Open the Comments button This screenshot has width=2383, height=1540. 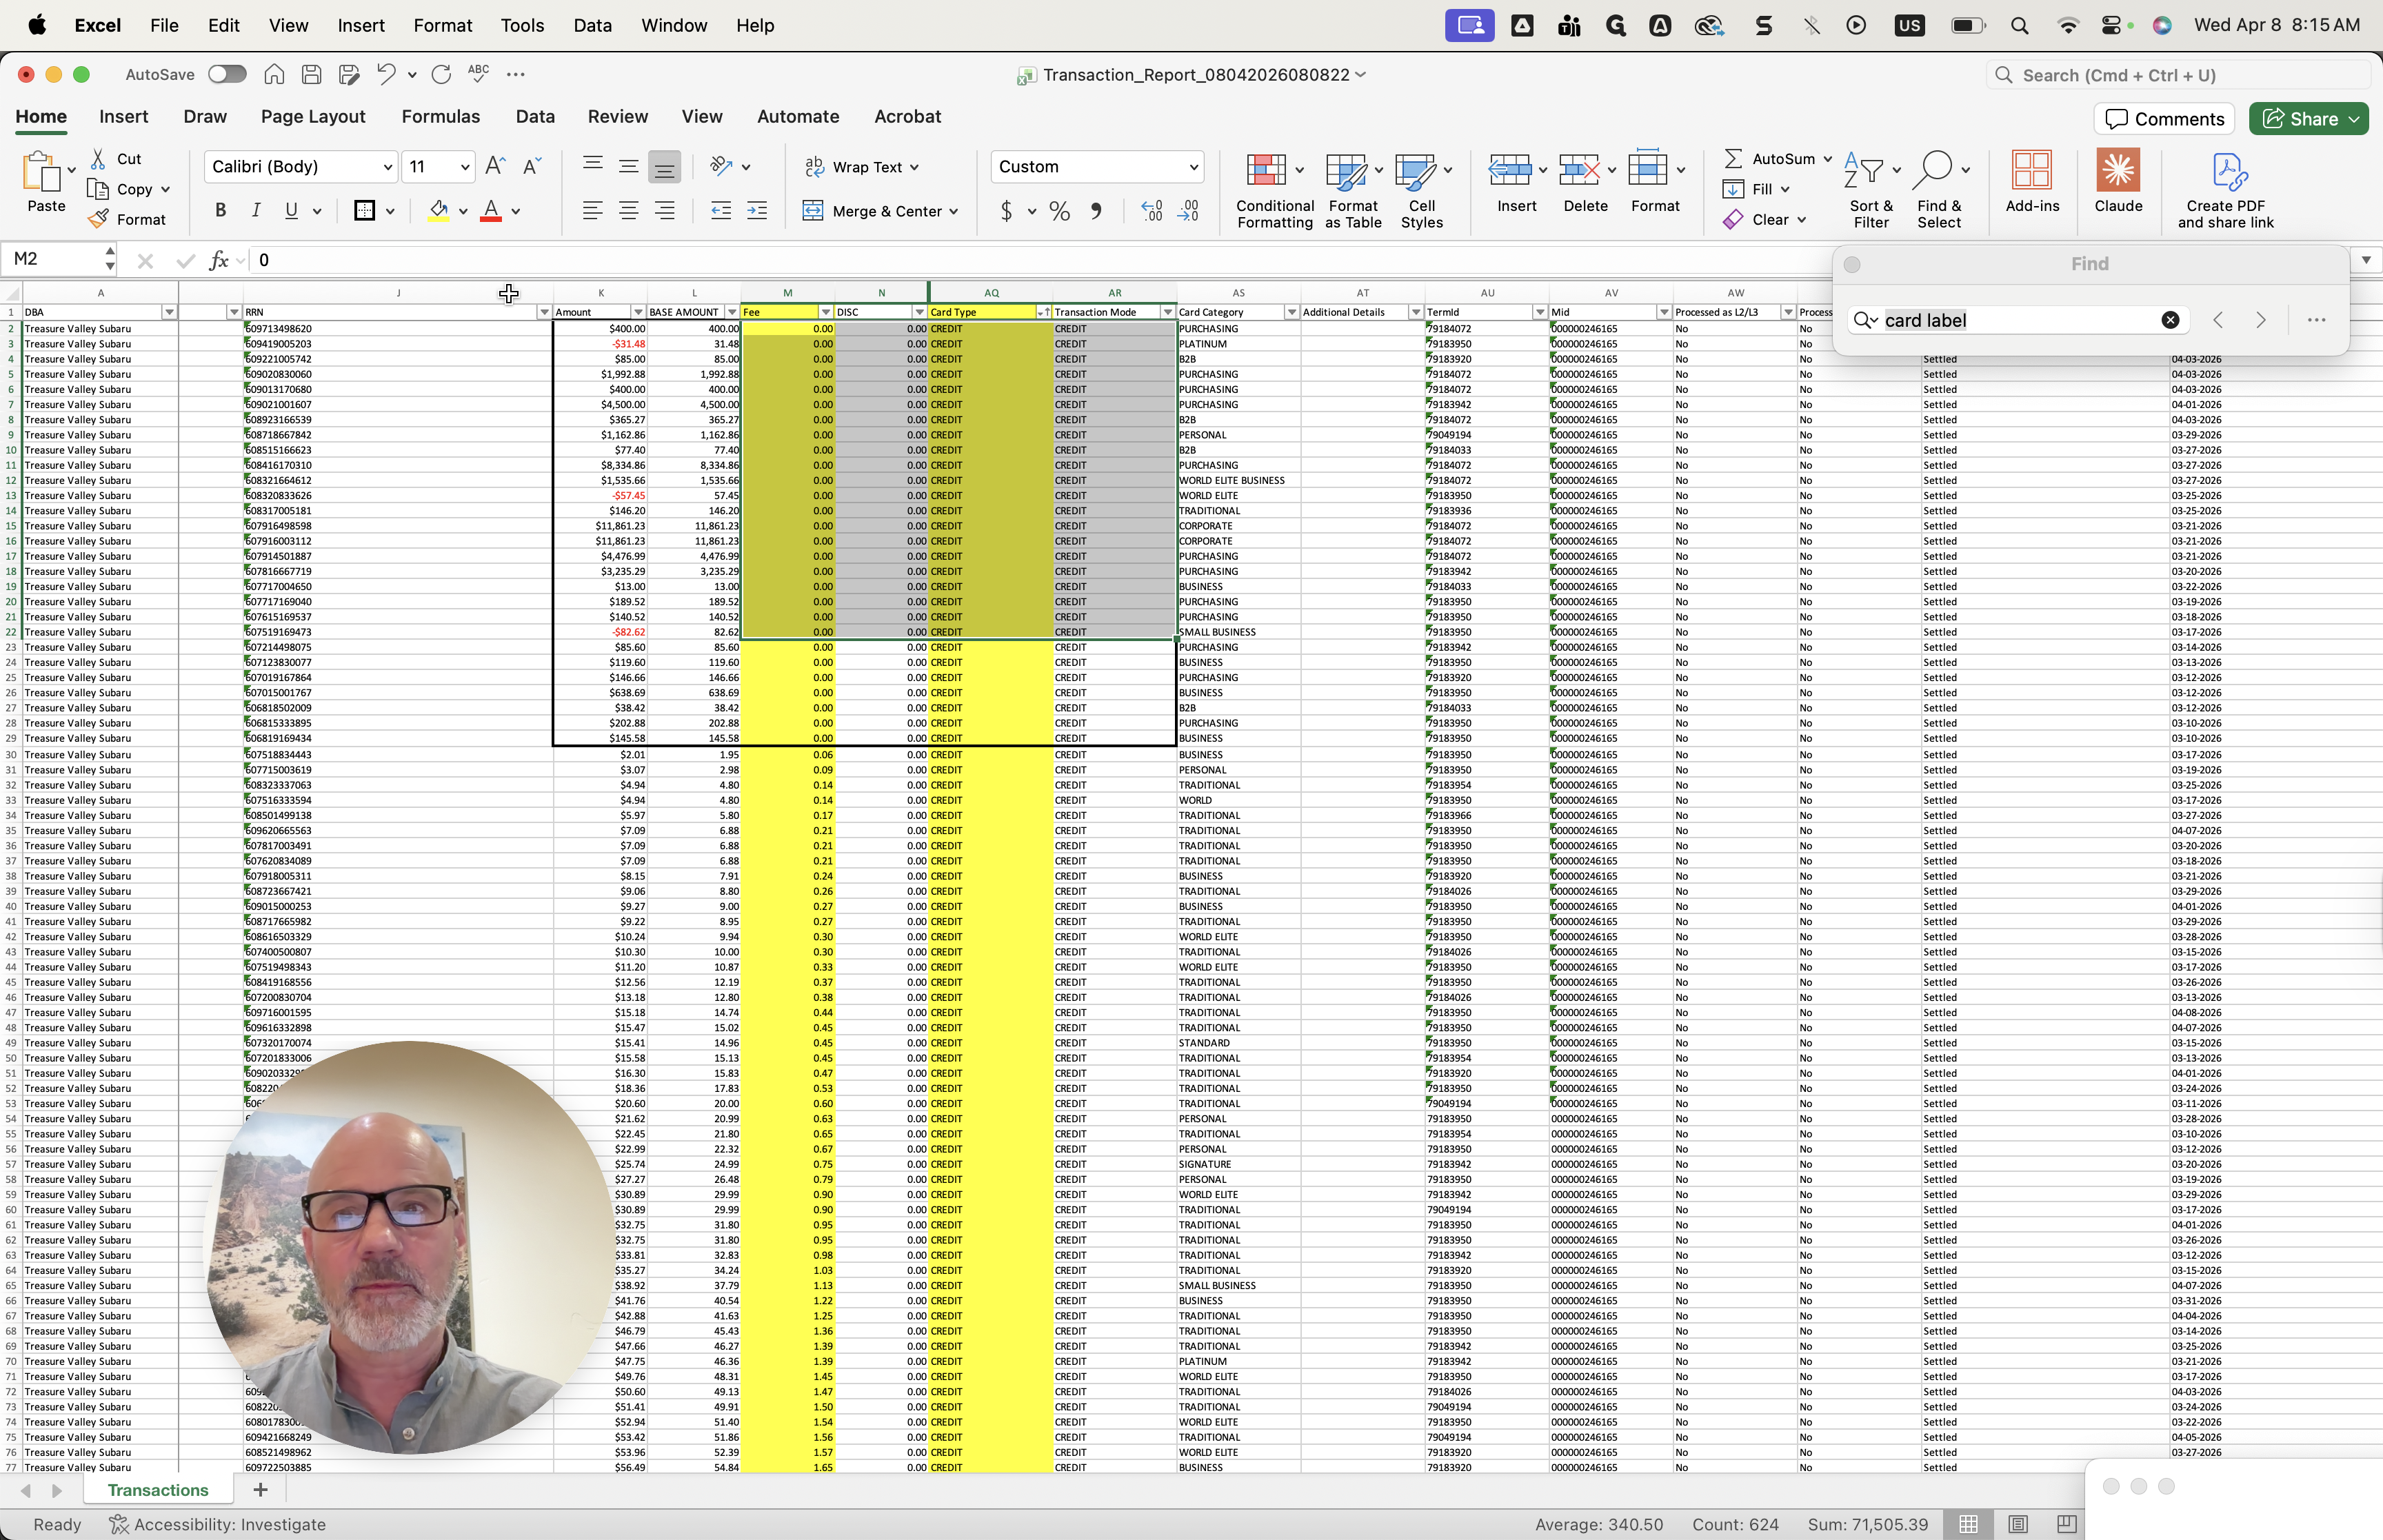click(x=2164, y=119)
